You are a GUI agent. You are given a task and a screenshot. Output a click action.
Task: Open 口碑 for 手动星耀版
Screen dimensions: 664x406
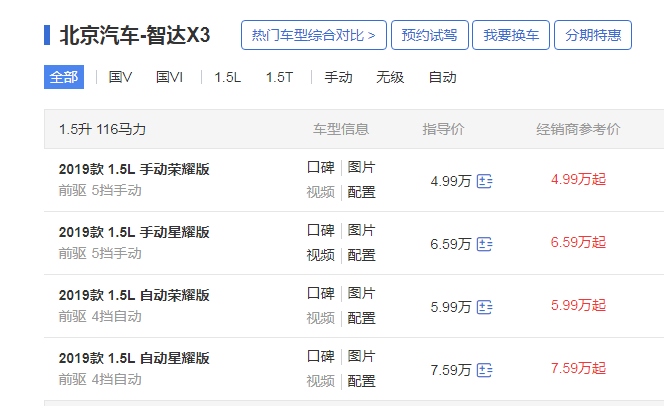click(x=321, y=230)
